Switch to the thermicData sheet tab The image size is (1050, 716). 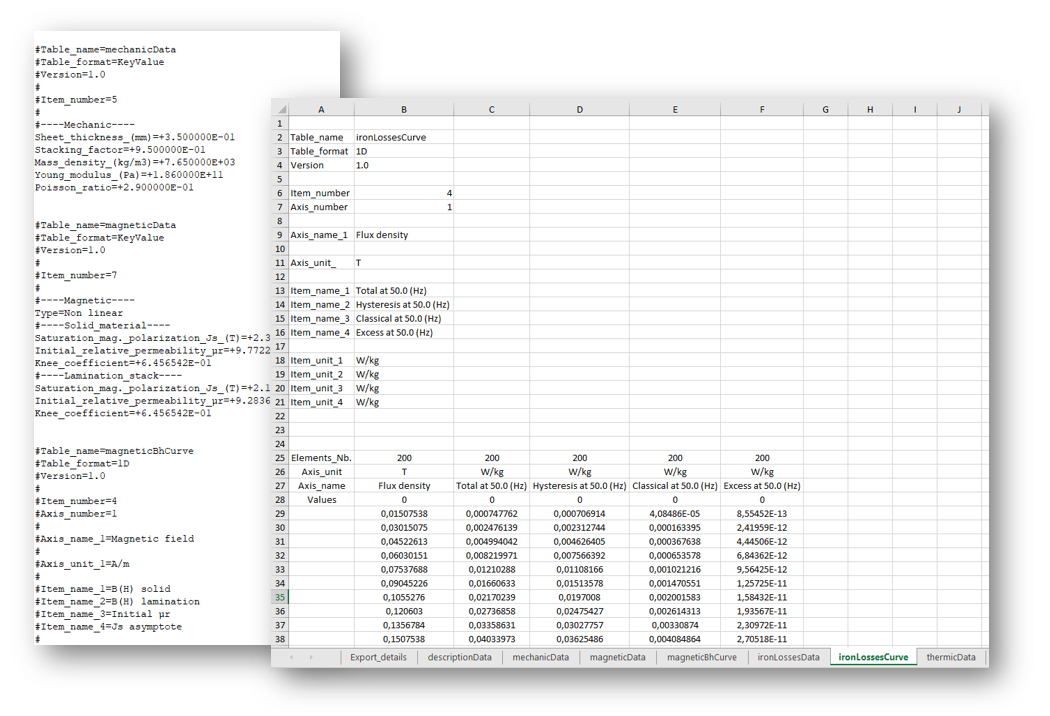click(x=951, y=657)
